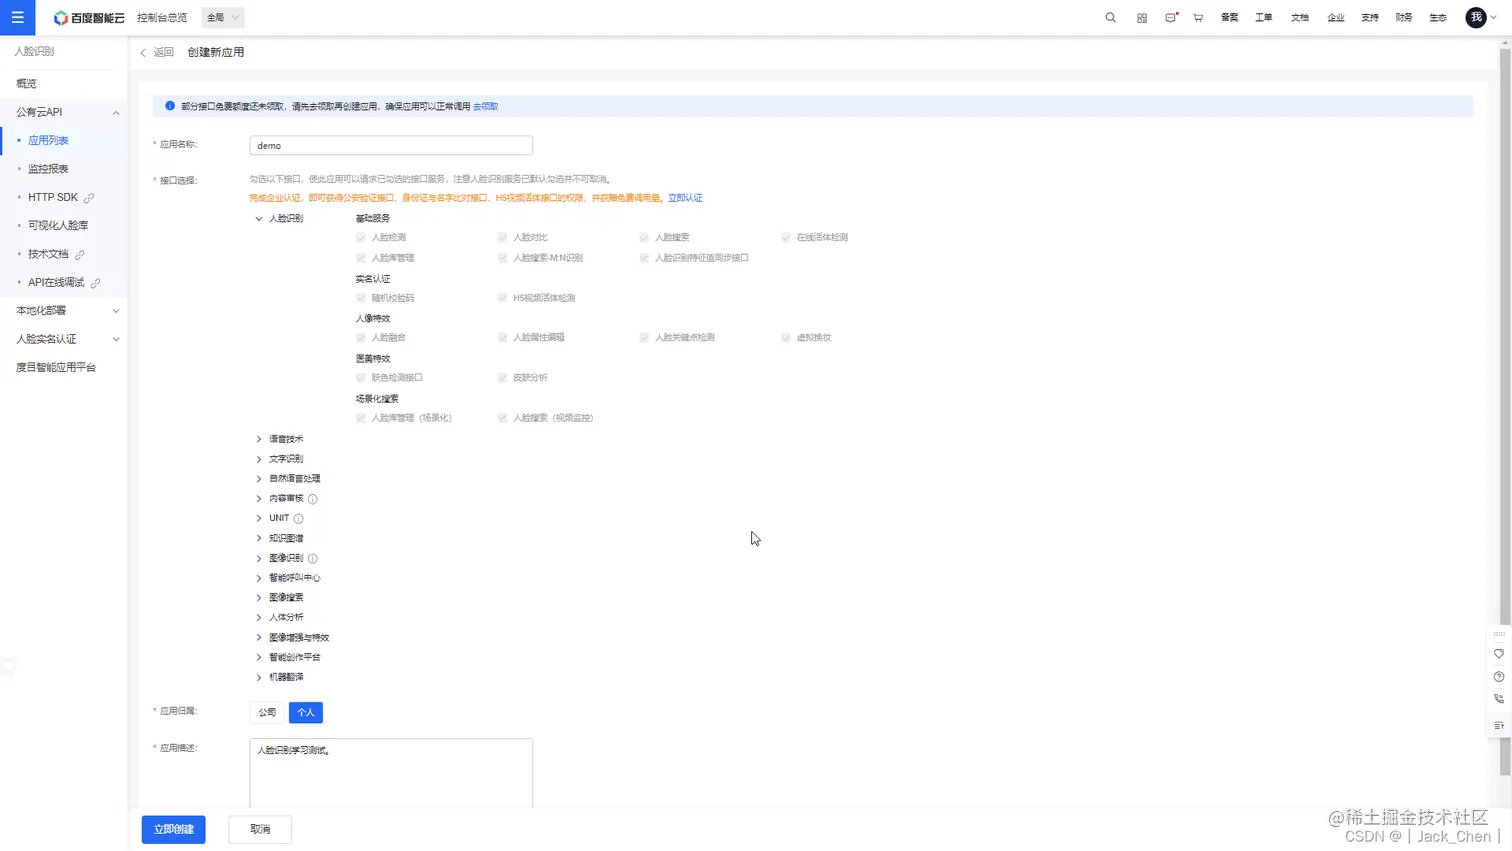Image resolution: width=1512 pixels, height=851 pixels.
Task: Collapse the 公有云API sidebar section
Action: tap(116, 113)
